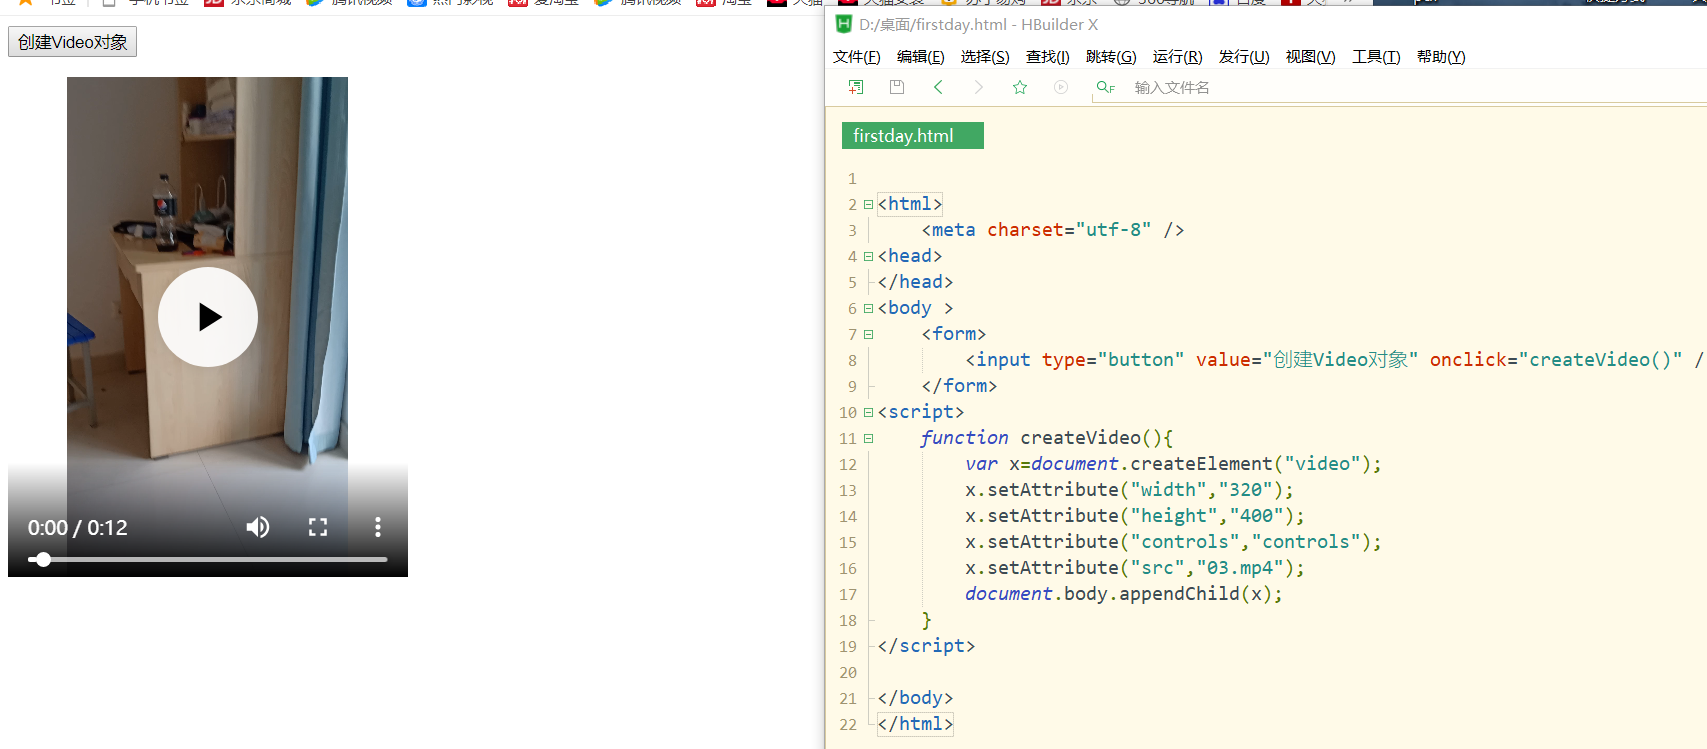Click the new file toolbar icon
Screen dimensions: 1707x749
(856, 87)
